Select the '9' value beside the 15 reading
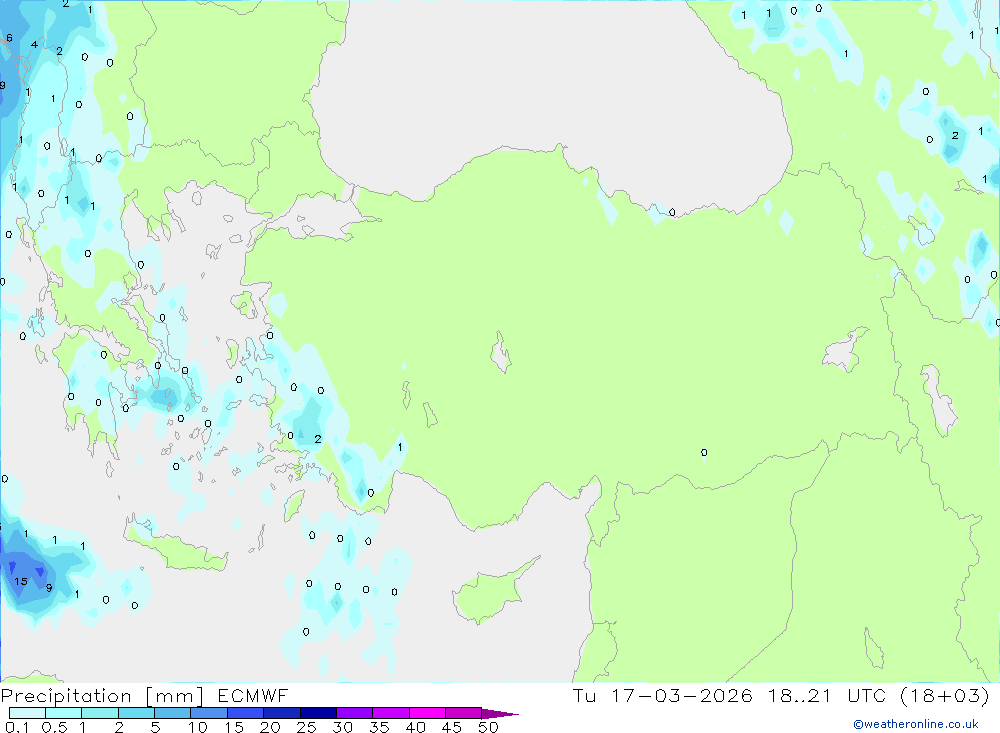1000x733 pixels. pos(49,588)
